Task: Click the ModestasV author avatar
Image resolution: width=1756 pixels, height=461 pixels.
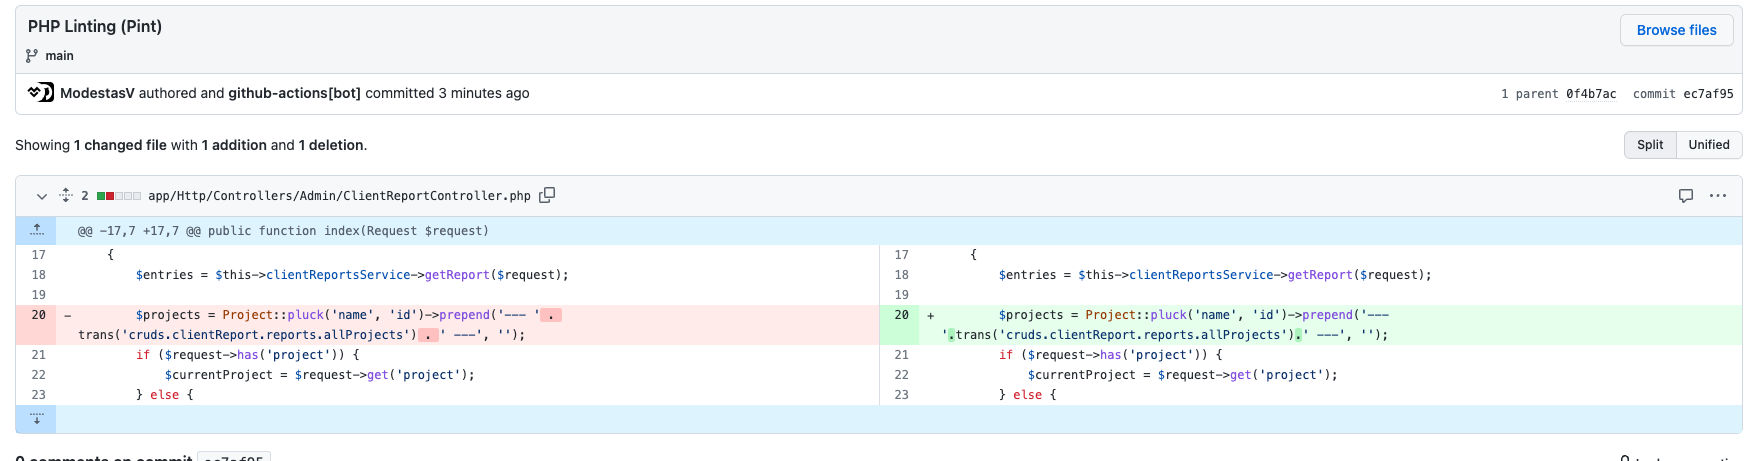Action: pyautogui.click(x=41, y=93)
